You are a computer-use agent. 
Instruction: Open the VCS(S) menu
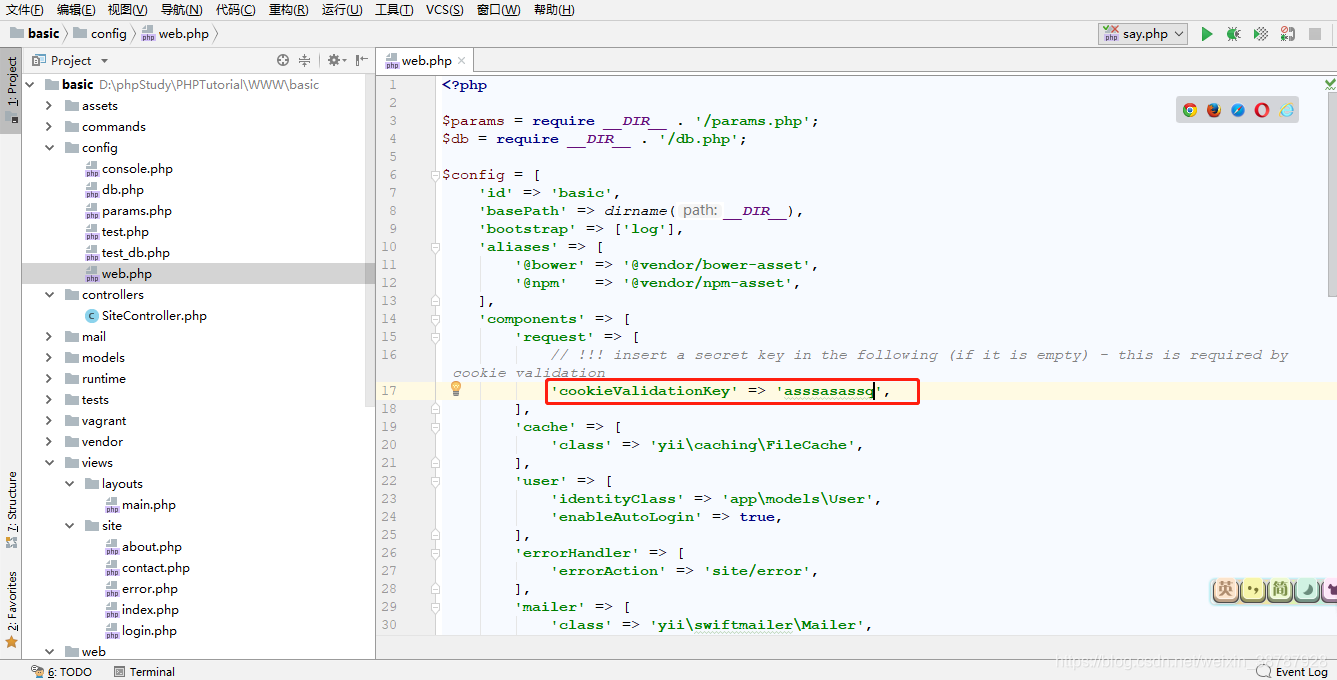[444, 10]
